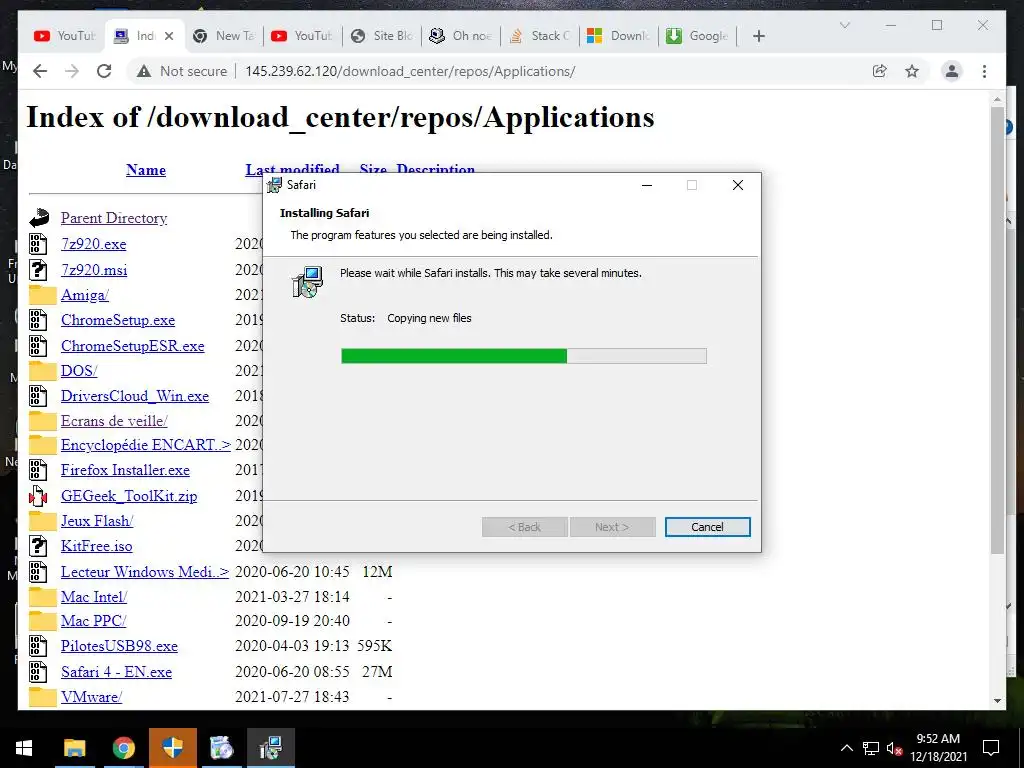Download ChromeSetup.exe

[x=118, y=320]
